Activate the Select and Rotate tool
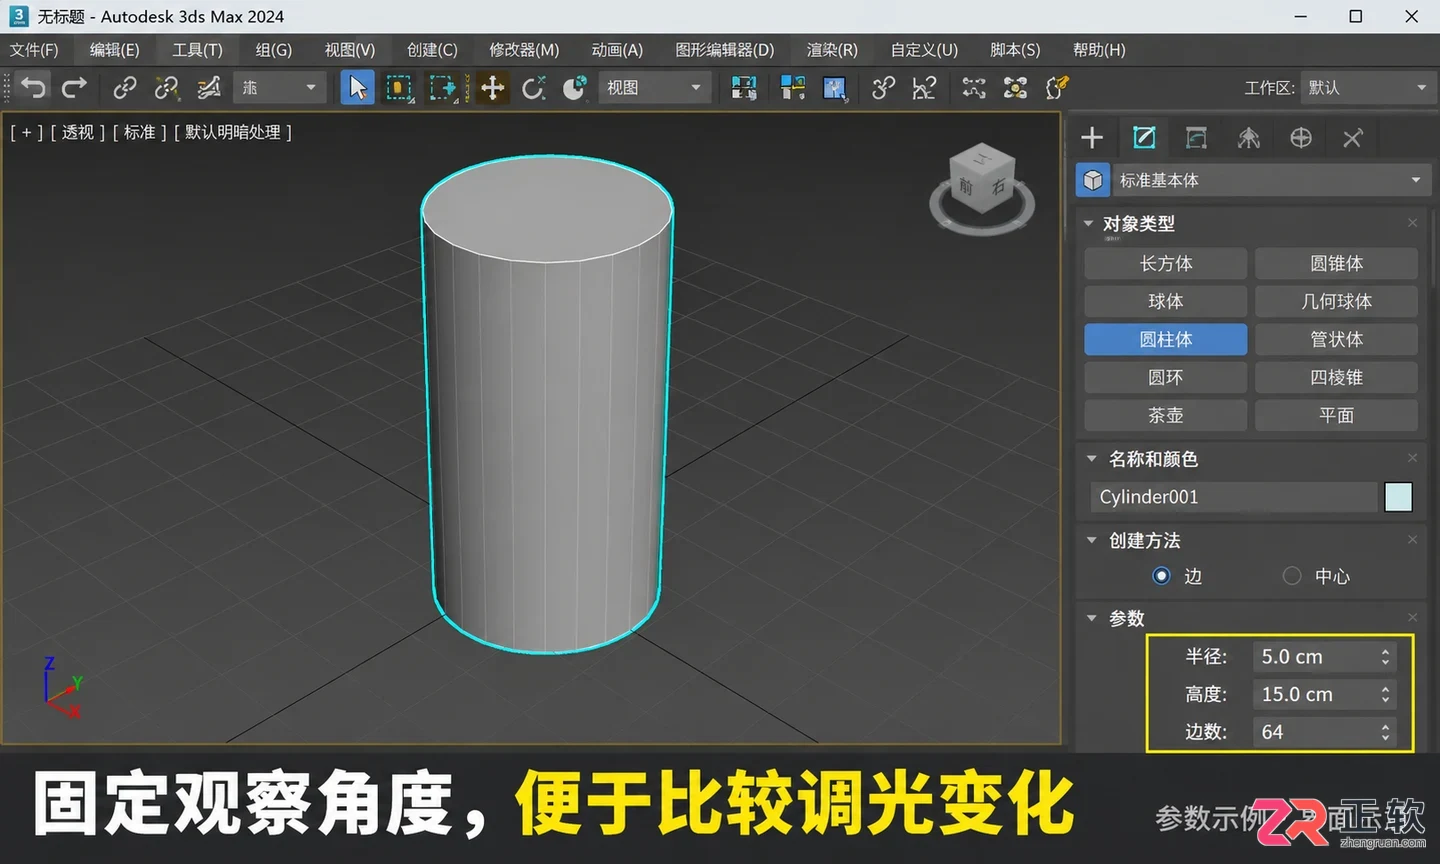This screenshot has height=864, width=1440. click(x=533, y=88)
